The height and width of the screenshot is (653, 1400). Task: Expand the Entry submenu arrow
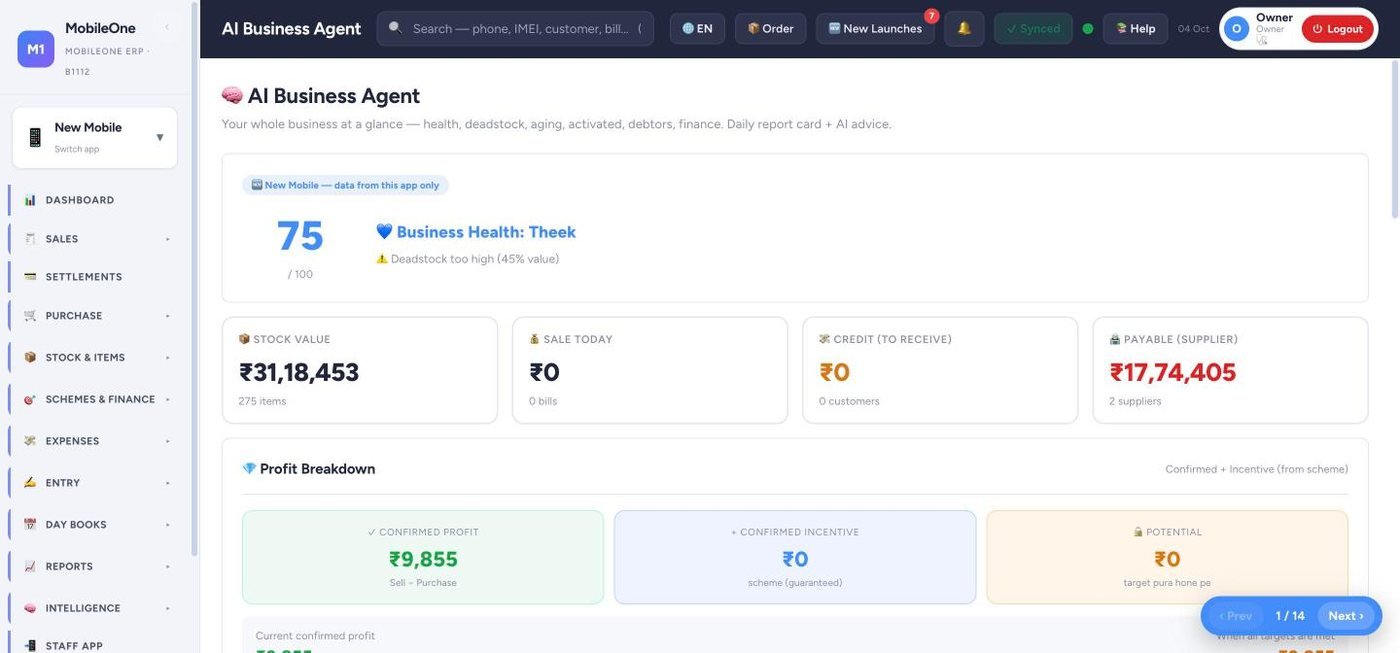[x=168, y=483]
